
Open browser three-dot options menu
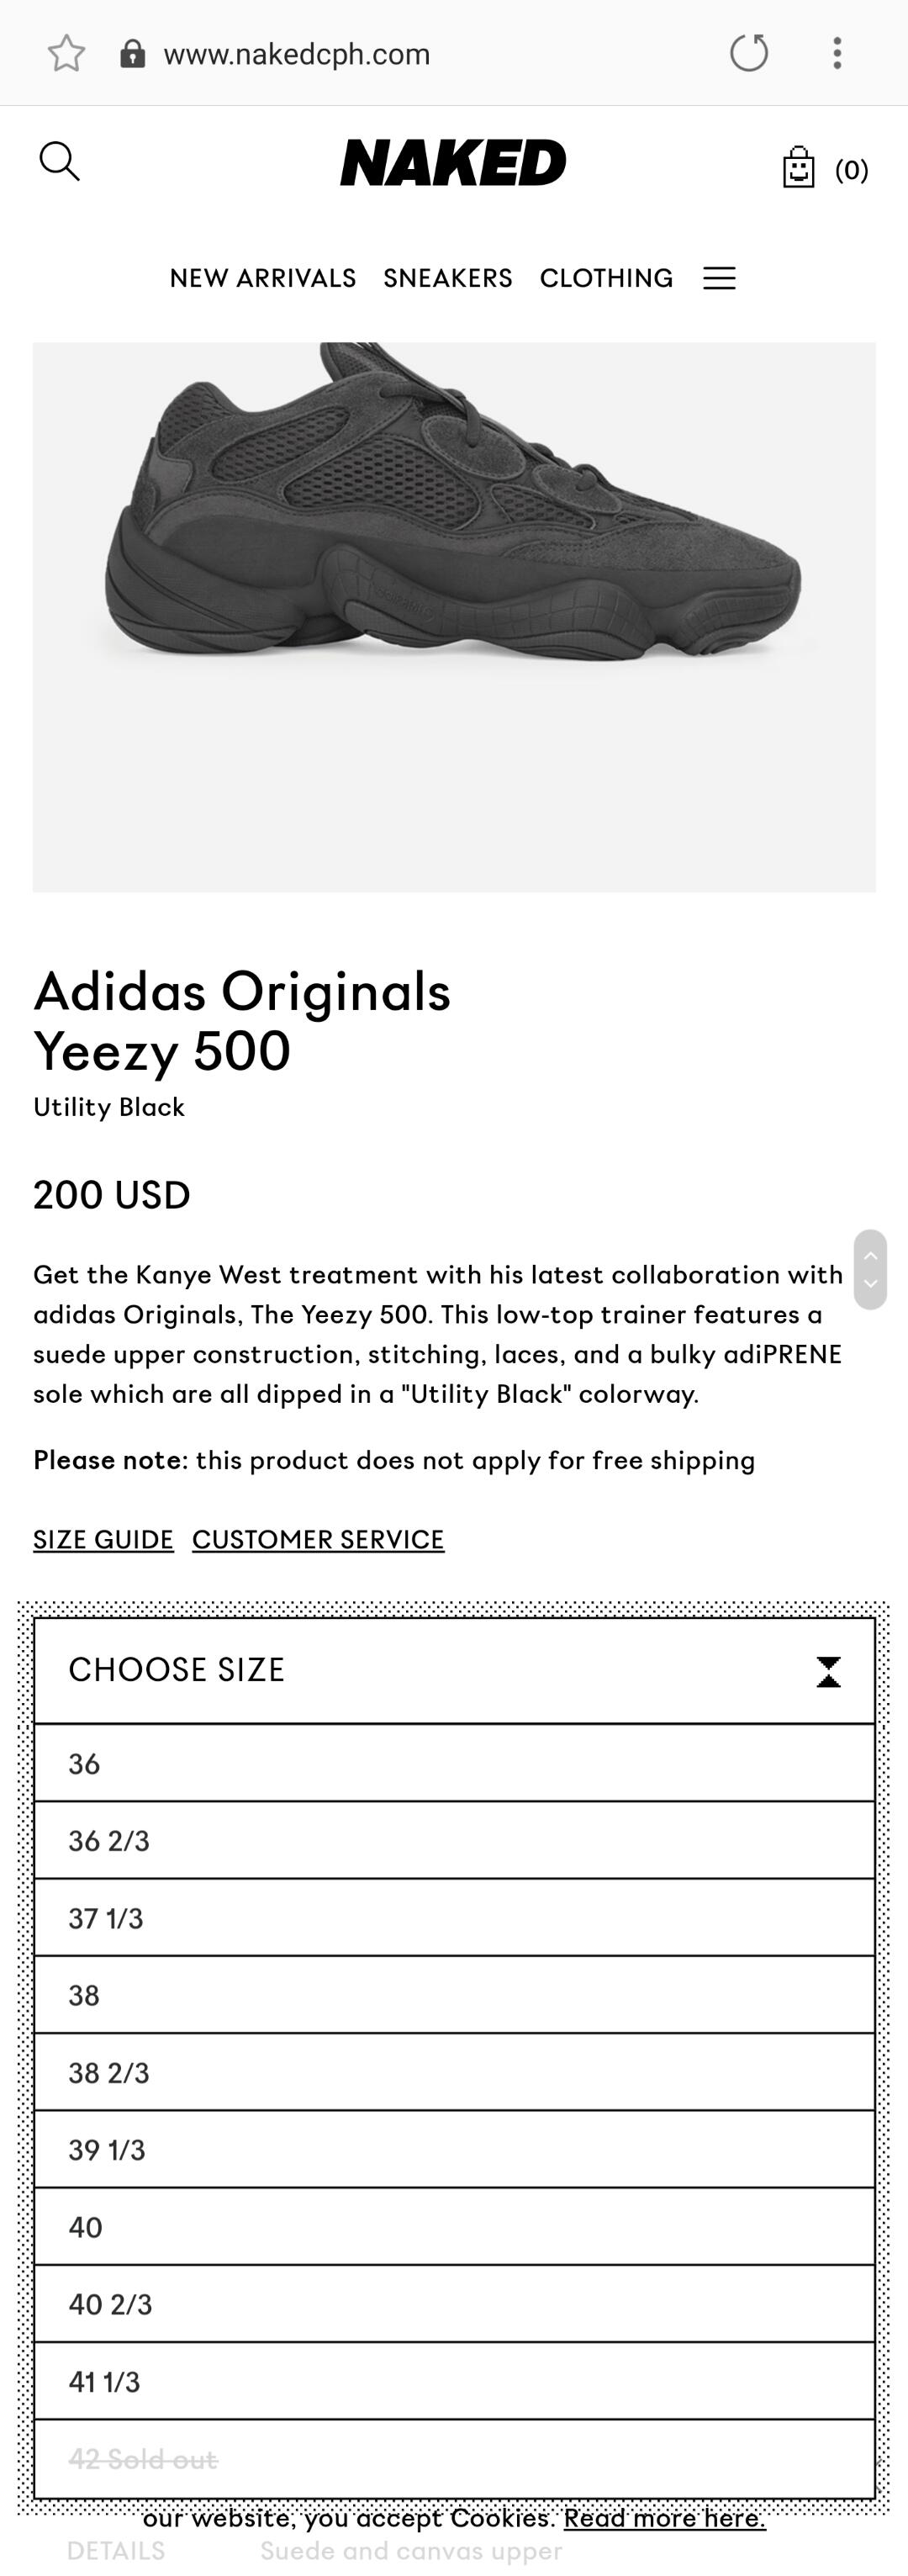(837, 53)
